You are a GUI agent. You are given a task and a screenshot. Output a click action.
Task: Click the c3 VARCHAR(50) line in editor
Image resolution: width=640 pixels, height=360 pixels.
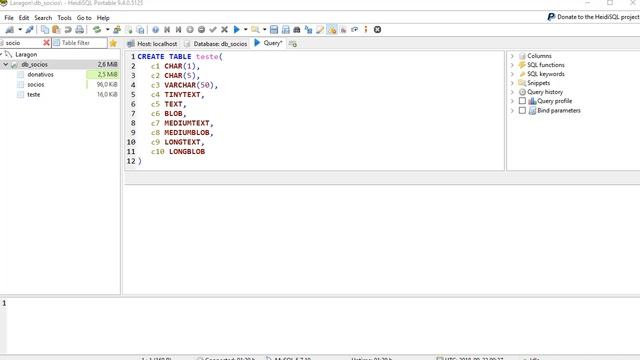184,85
